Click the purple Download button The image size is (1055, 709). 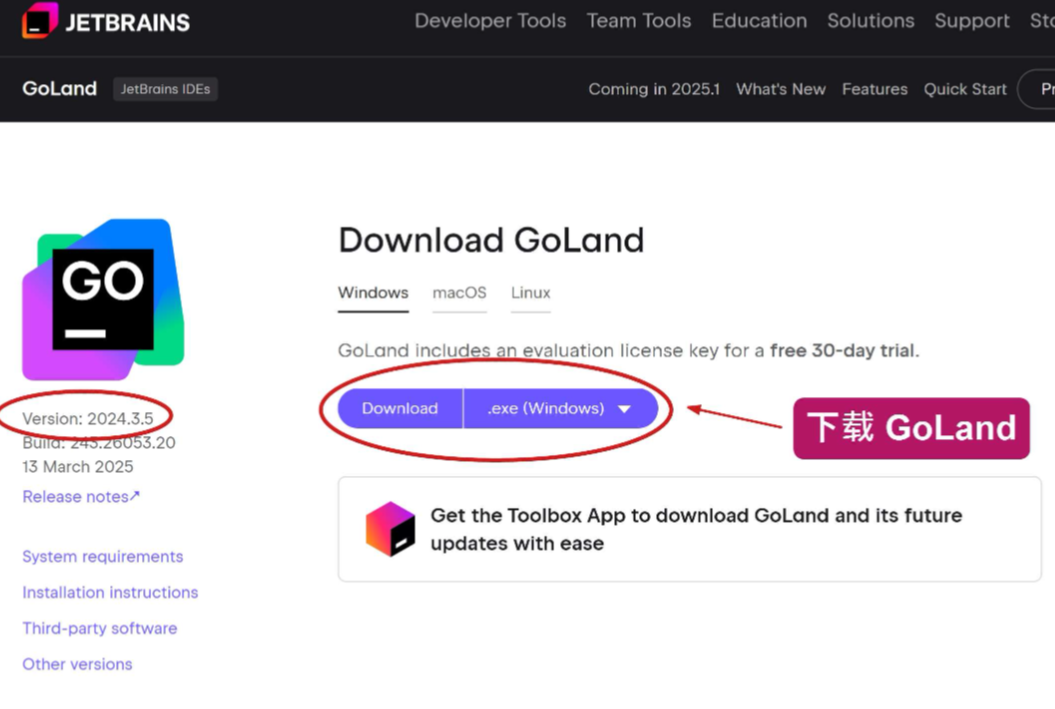pos(400,408)
